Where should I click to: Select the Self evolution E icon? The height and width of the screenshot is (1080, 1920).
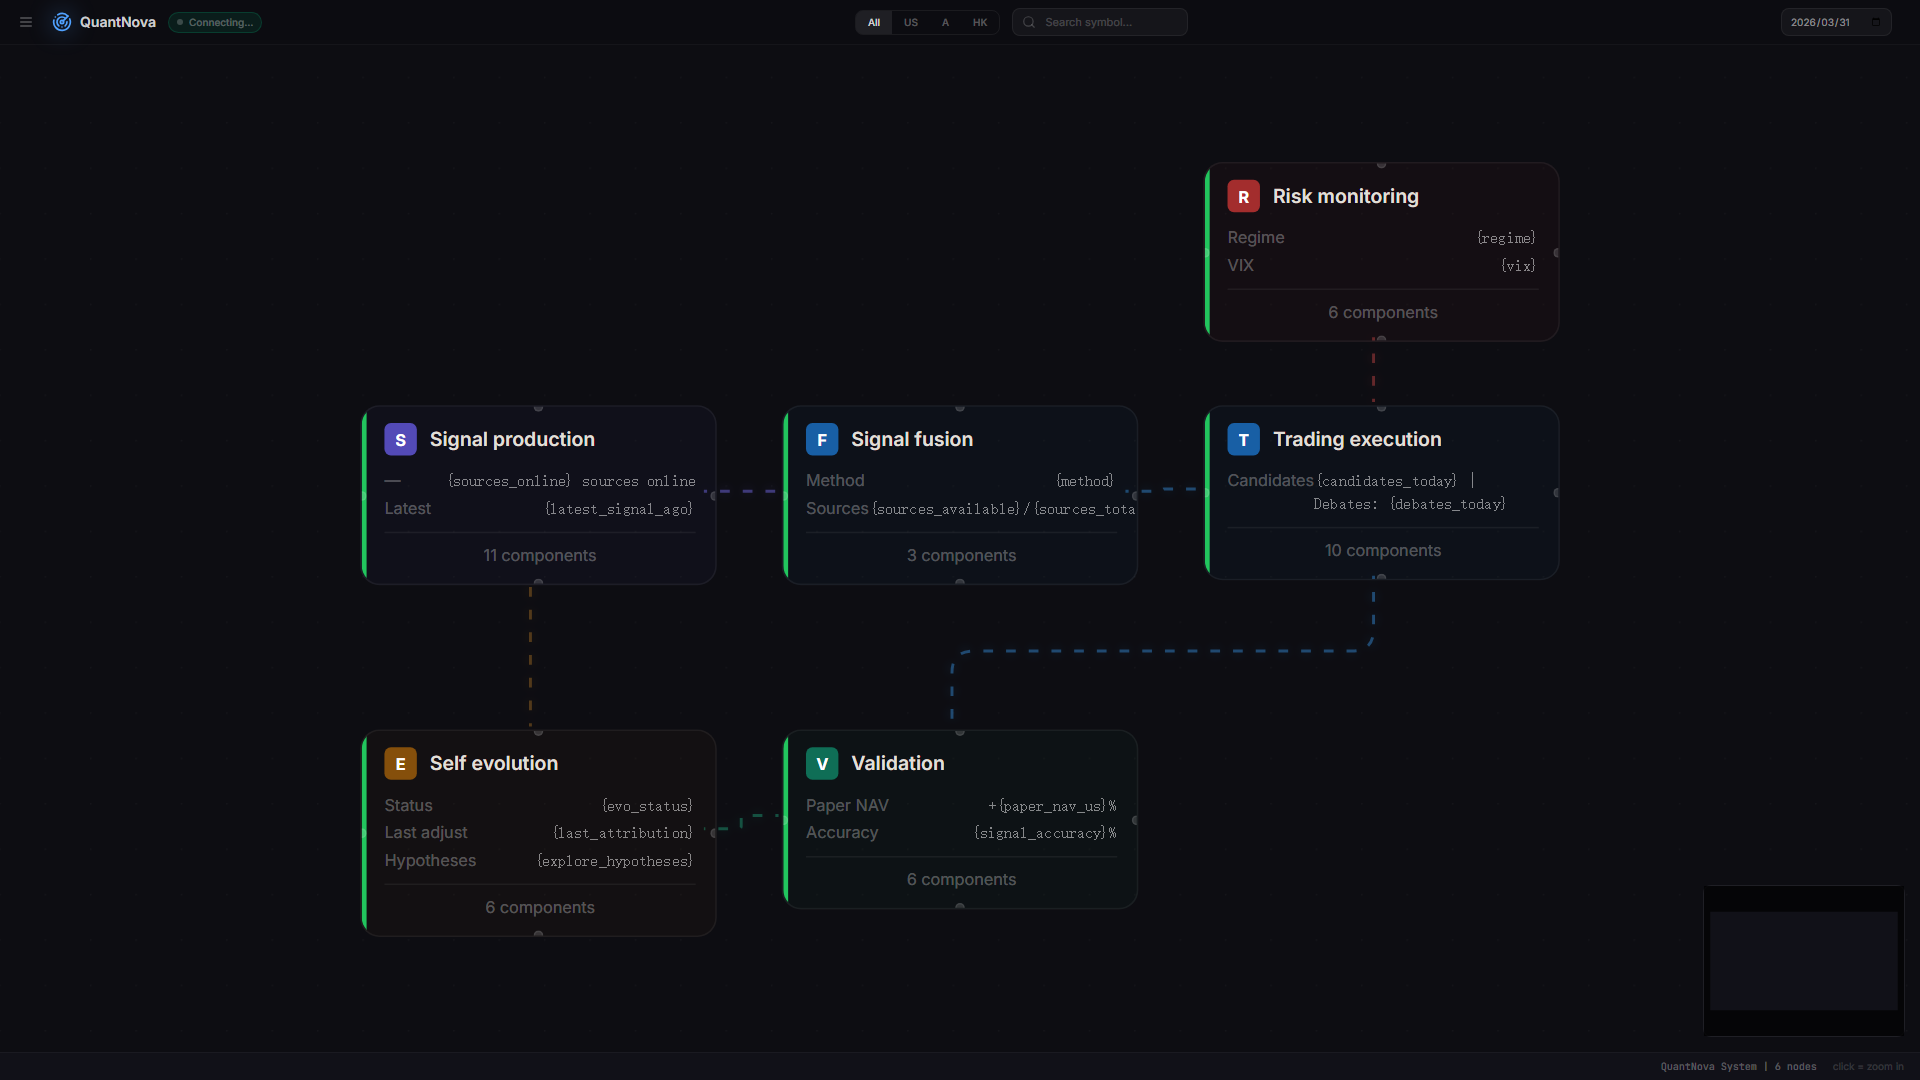(x=400, y=763)
